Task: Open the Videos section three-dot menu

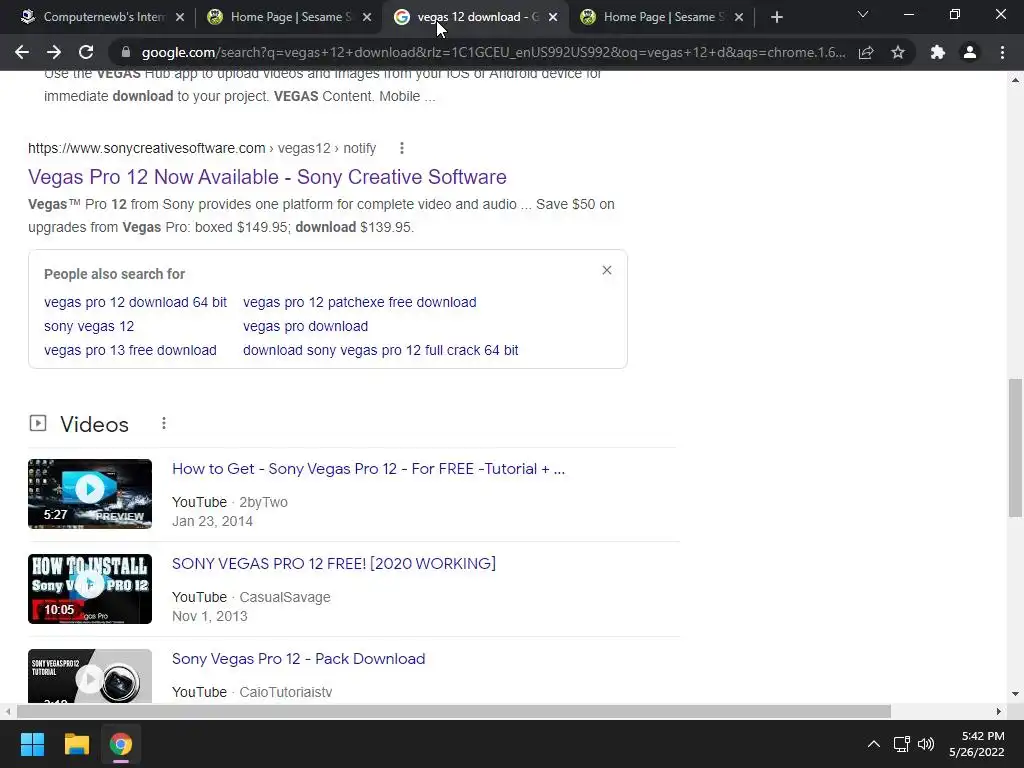Action: pyautogui.click(x=164, y=424)
